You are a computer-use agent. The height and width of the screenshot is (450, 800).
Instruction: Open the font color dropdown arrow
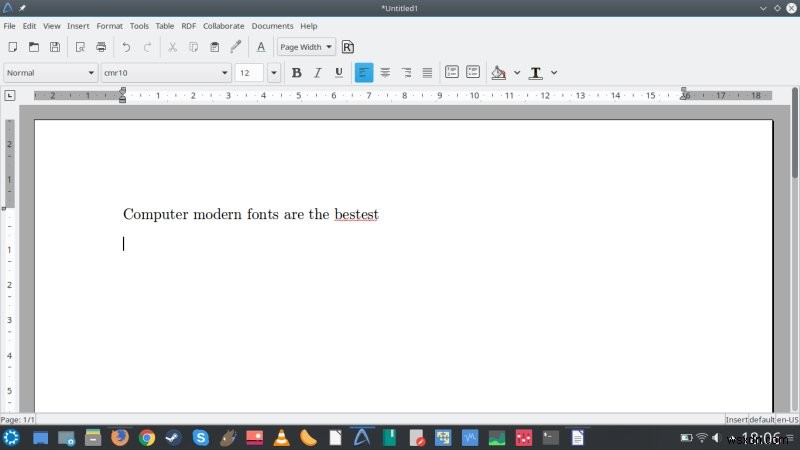coord(554,72)
